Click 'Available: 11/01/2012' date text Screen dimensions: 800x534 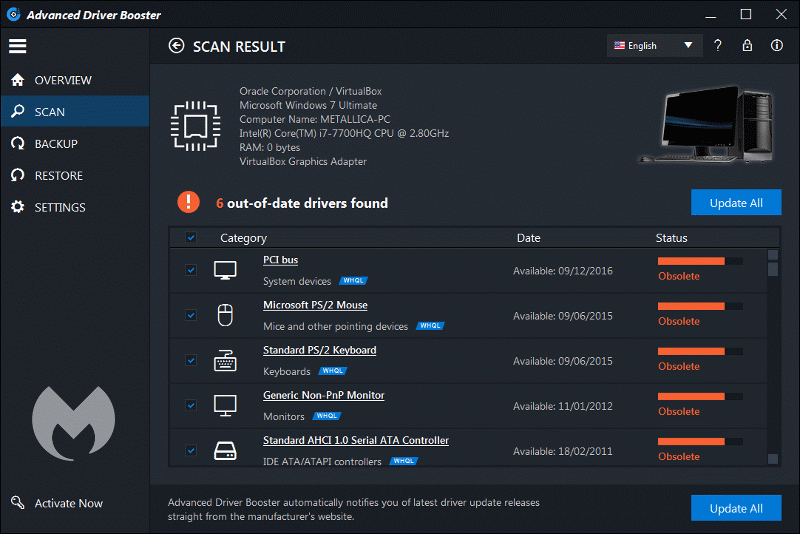563,406
